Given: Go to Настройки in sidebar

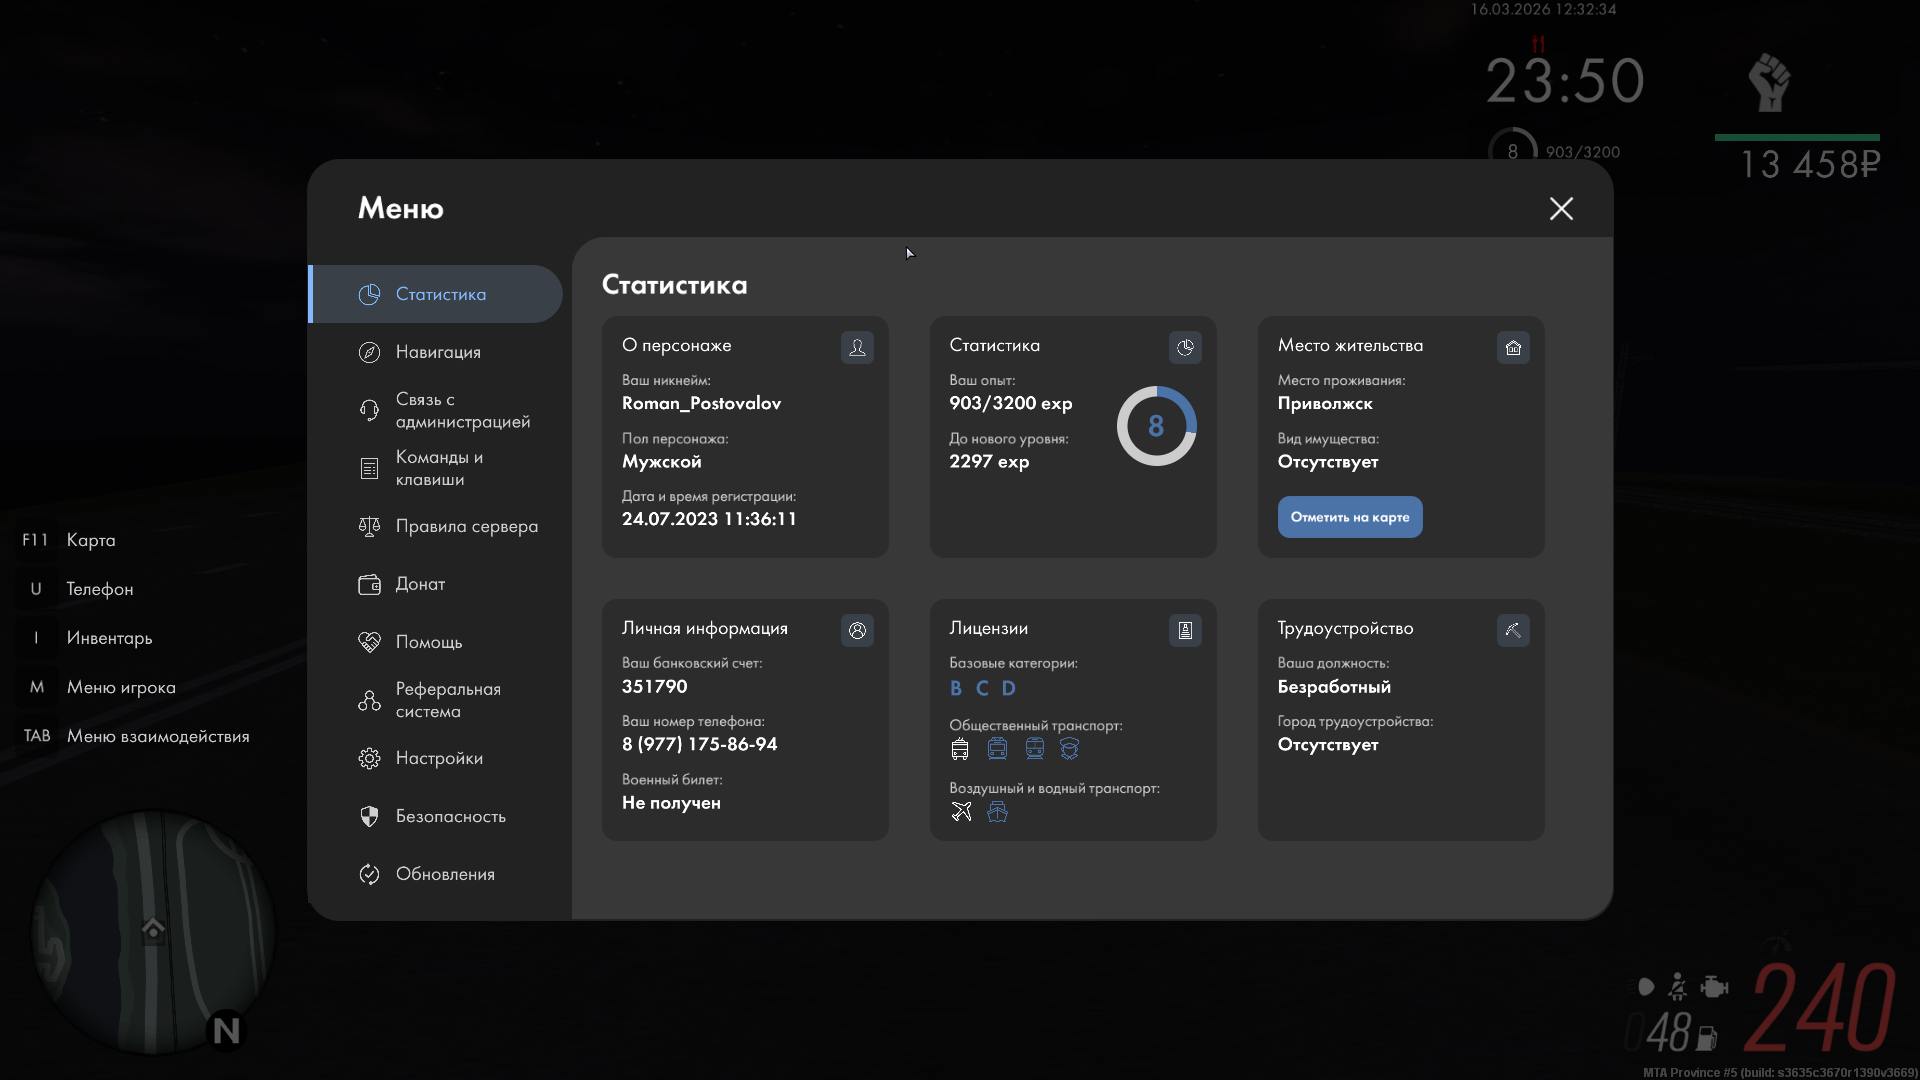Looking at the screenshot, I should pyautogui.click(x=439, y=758).
